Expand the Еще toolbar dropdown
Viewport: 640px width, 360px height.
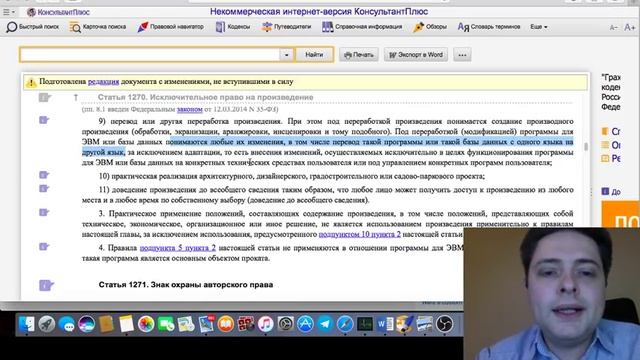pyautogui.click(x=539, y=27)
